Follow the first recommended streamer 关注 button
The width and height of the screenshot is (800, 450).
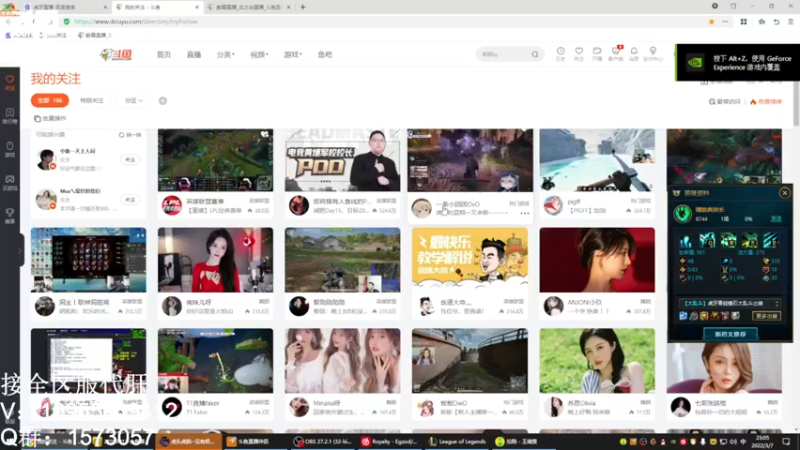(x=130, y=160)
